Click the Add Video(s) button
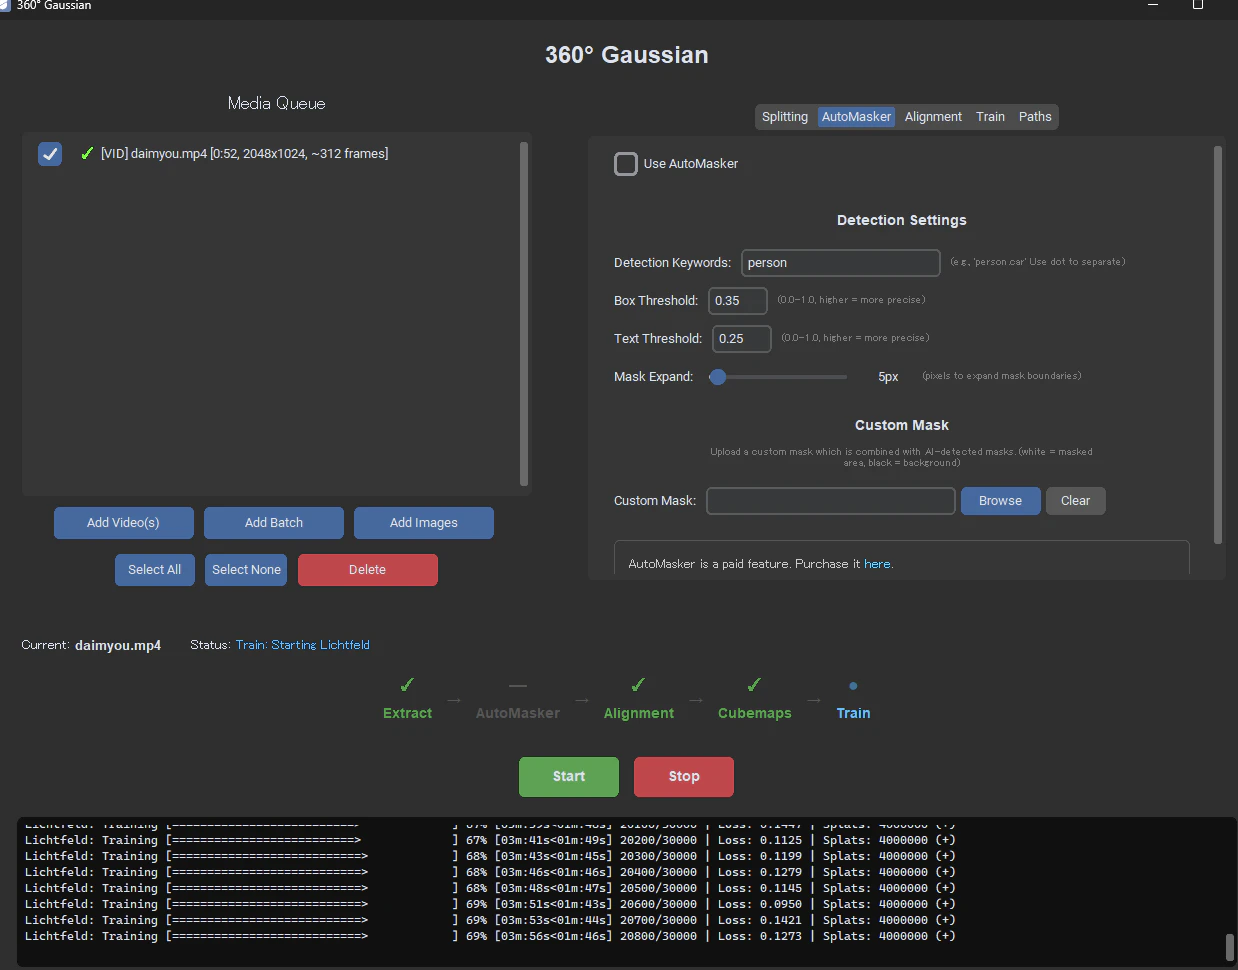Image resolution: width=1238 pixels, height=970 pixels. 123,523
